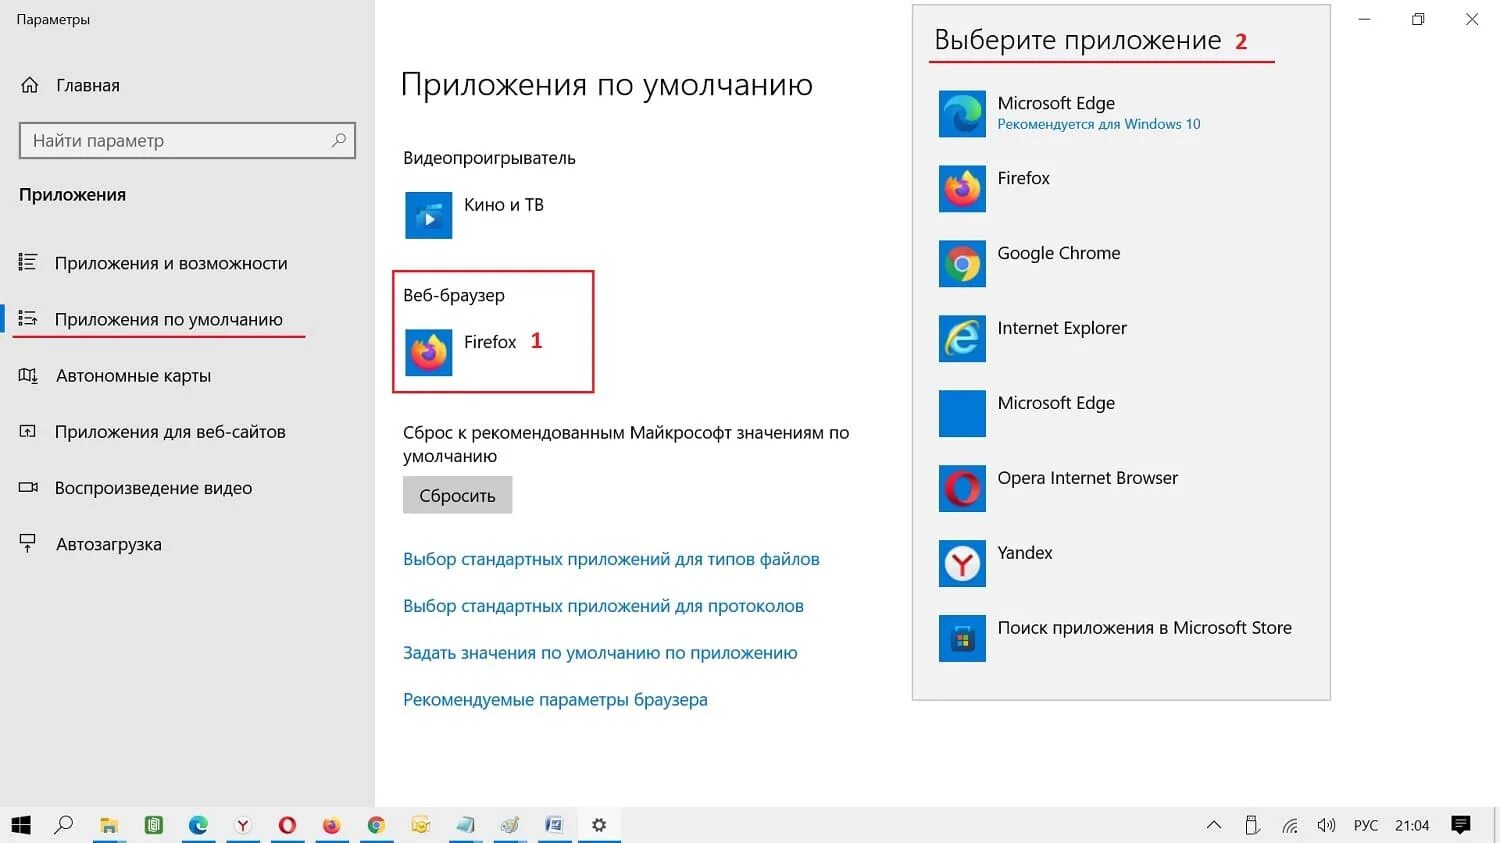This screenshot has width=1500, height=843.
Task: Open the clock showing 21:04
Action: point(1412,826)
